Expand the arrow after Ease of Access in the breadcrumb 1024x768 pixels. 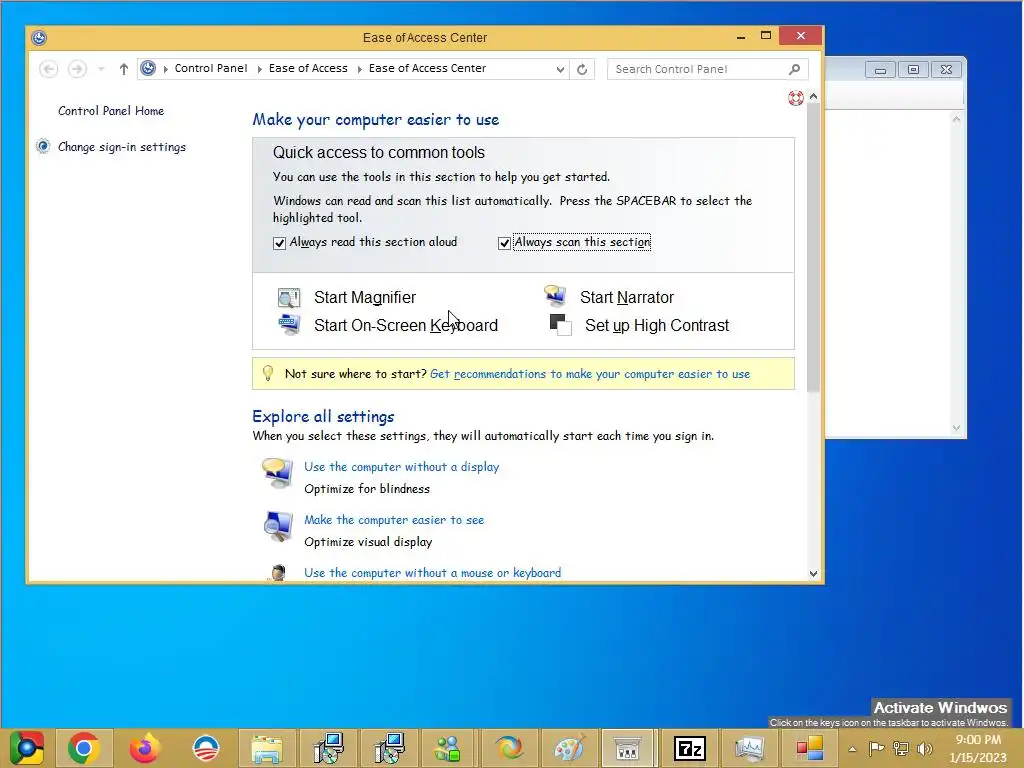359,69
